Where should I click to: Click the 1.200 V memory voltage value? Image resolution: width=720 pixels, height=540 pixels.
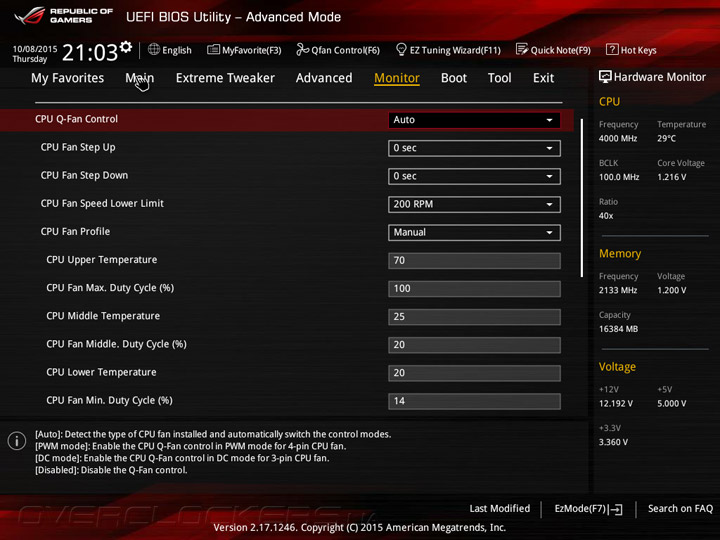point(671,290)
